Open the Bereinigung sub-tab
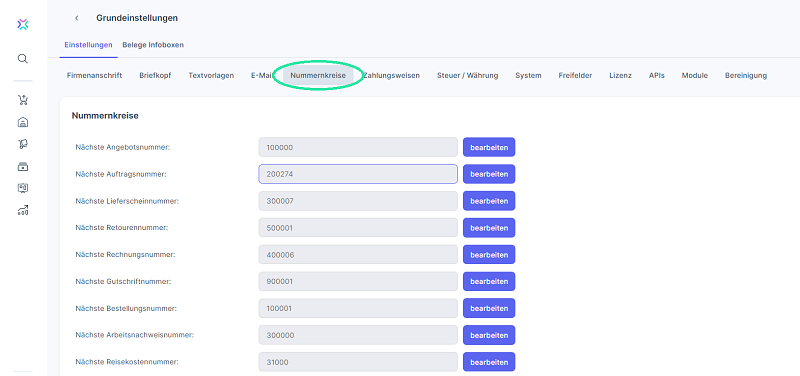800x376 pixels. click(745, 76)
